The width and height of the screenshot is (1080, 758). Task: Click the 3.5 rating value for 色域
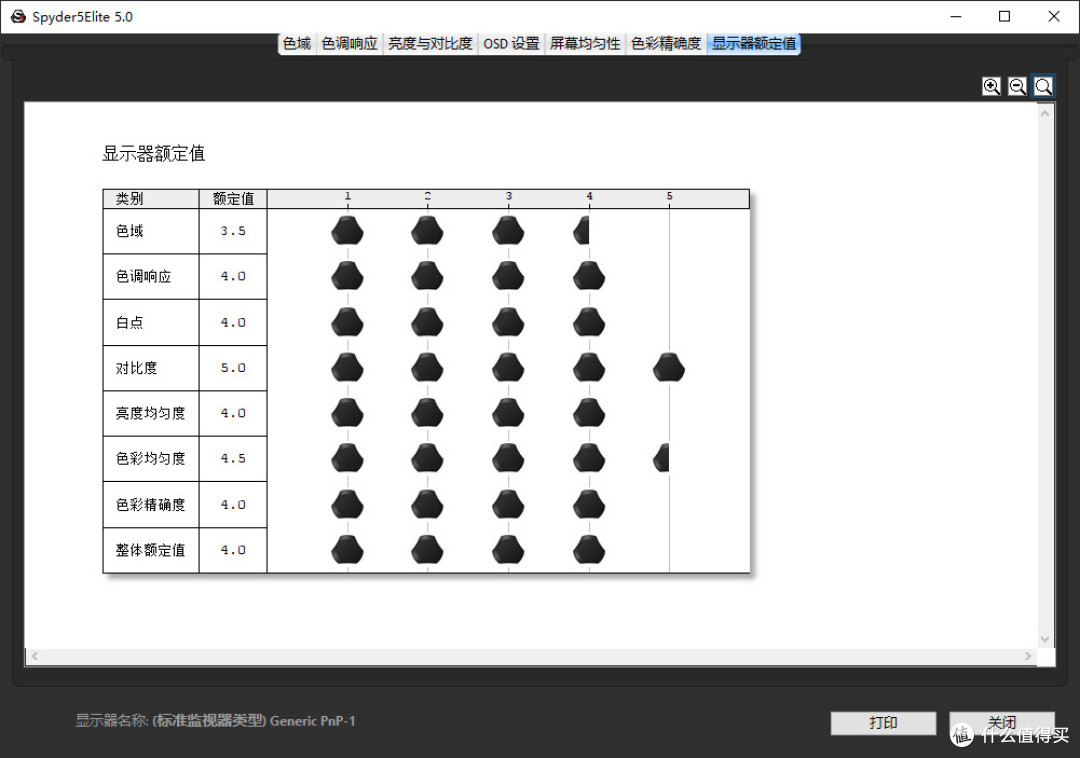(233, 231)
